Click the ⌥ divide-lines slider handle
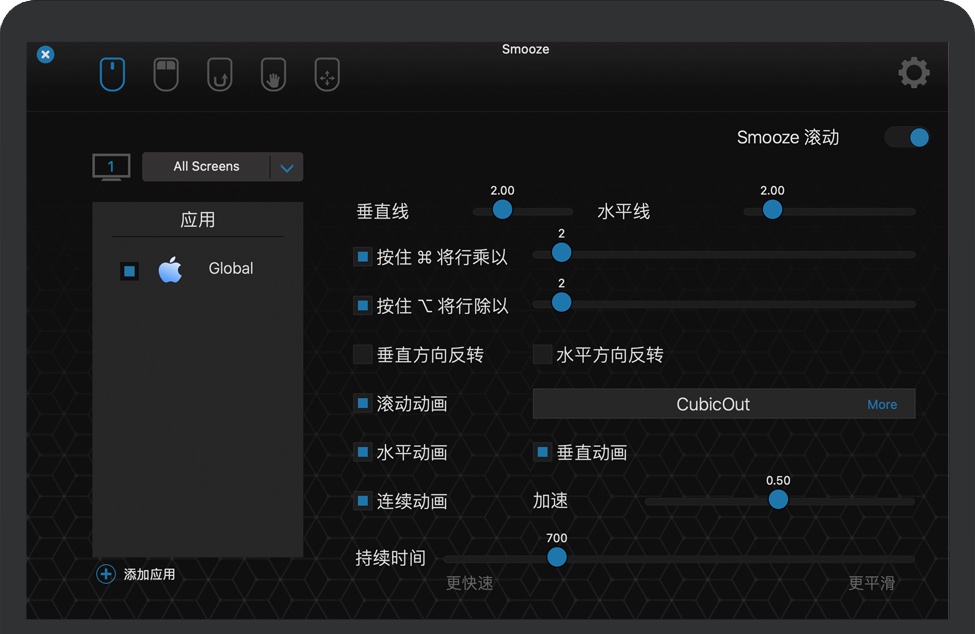Screen dimensions: 975x634 tap(561, 303)
